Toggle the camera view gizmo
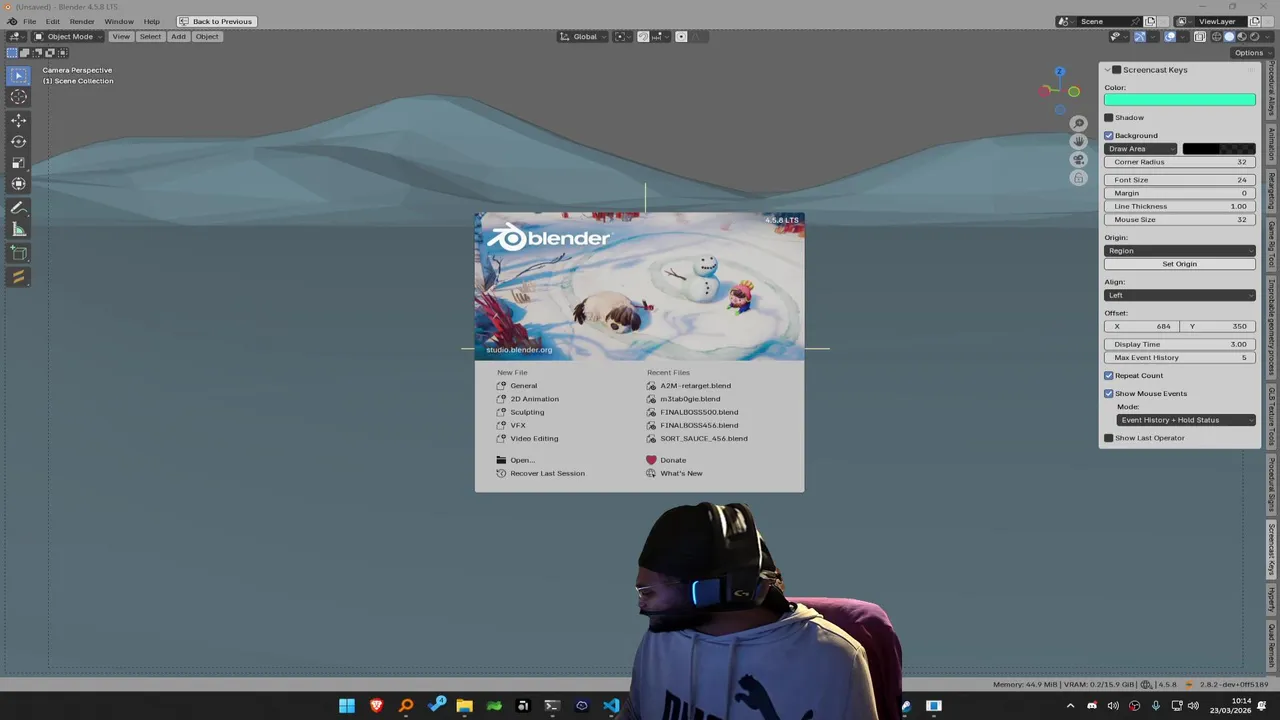This screenshot has height=720, width=1280. point(1078,160)
